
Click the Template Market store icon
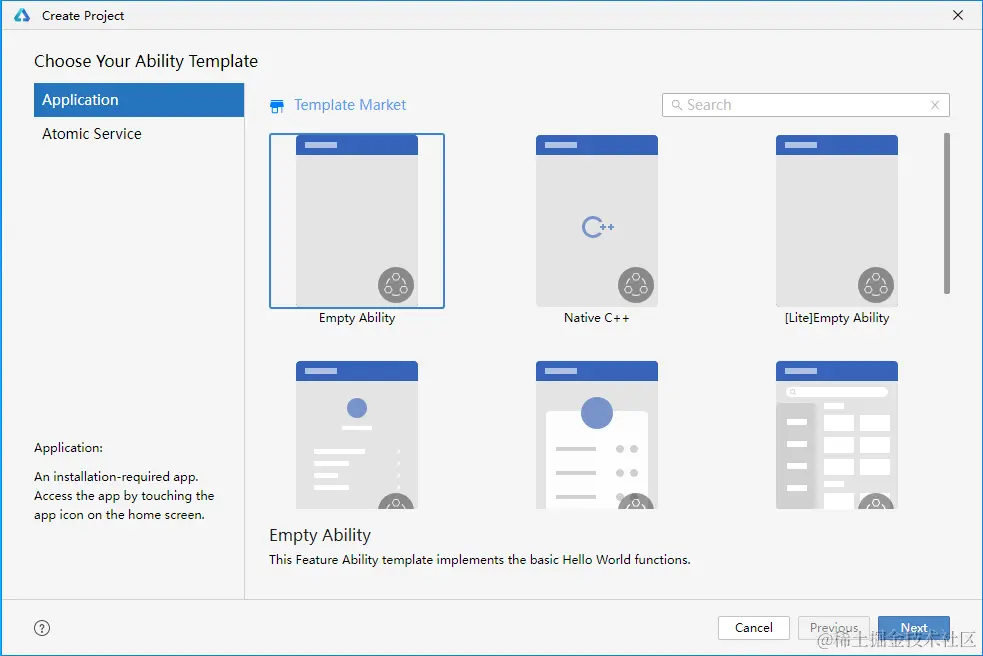[276, 106]
